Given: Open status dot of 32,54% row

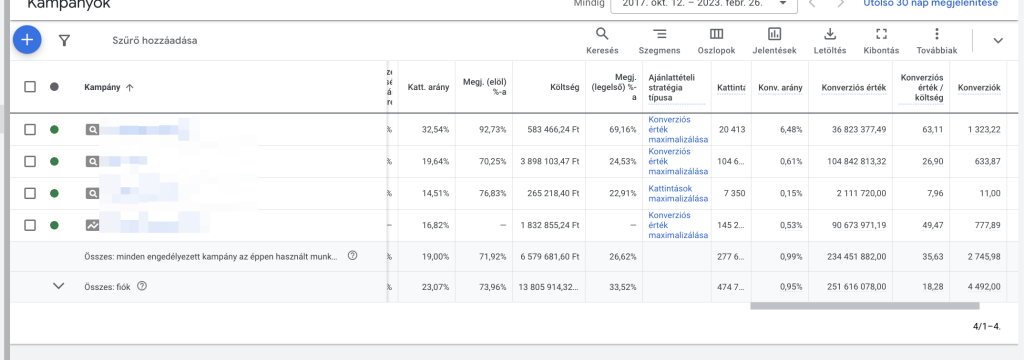Looking at the screenshot, I should pyautogui.click(x=54, y=129).
